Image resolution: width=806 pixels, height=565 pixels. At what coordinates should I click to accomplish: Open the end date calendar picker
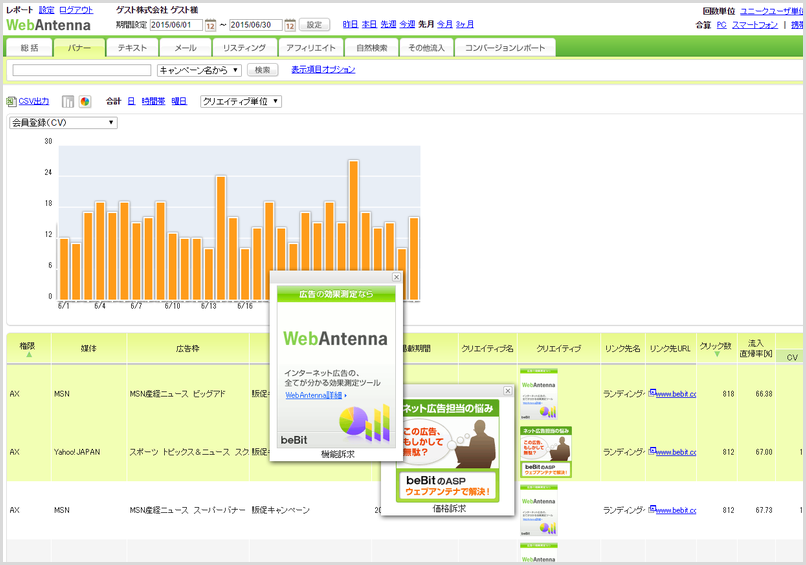(x=290, y=25)
